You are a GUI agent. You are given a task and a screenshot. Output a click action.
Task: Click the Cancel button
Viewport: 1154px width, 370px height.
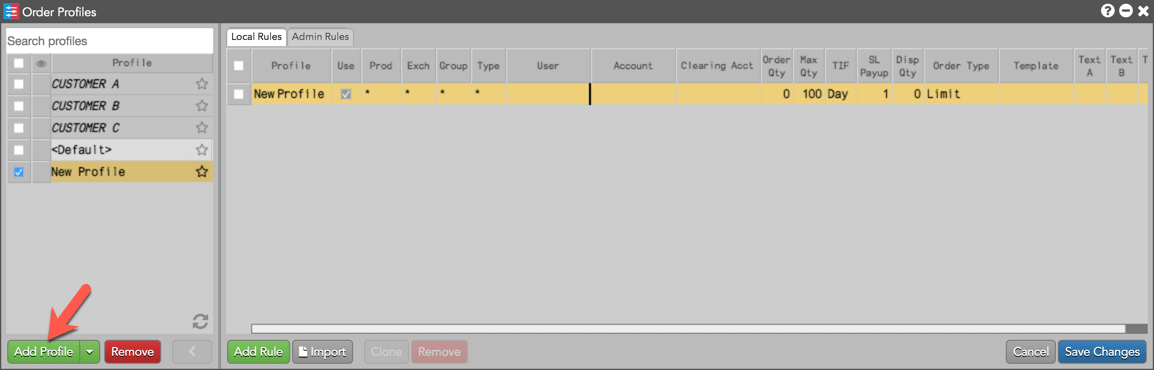pyautogui.click(x=1030, y=352)
